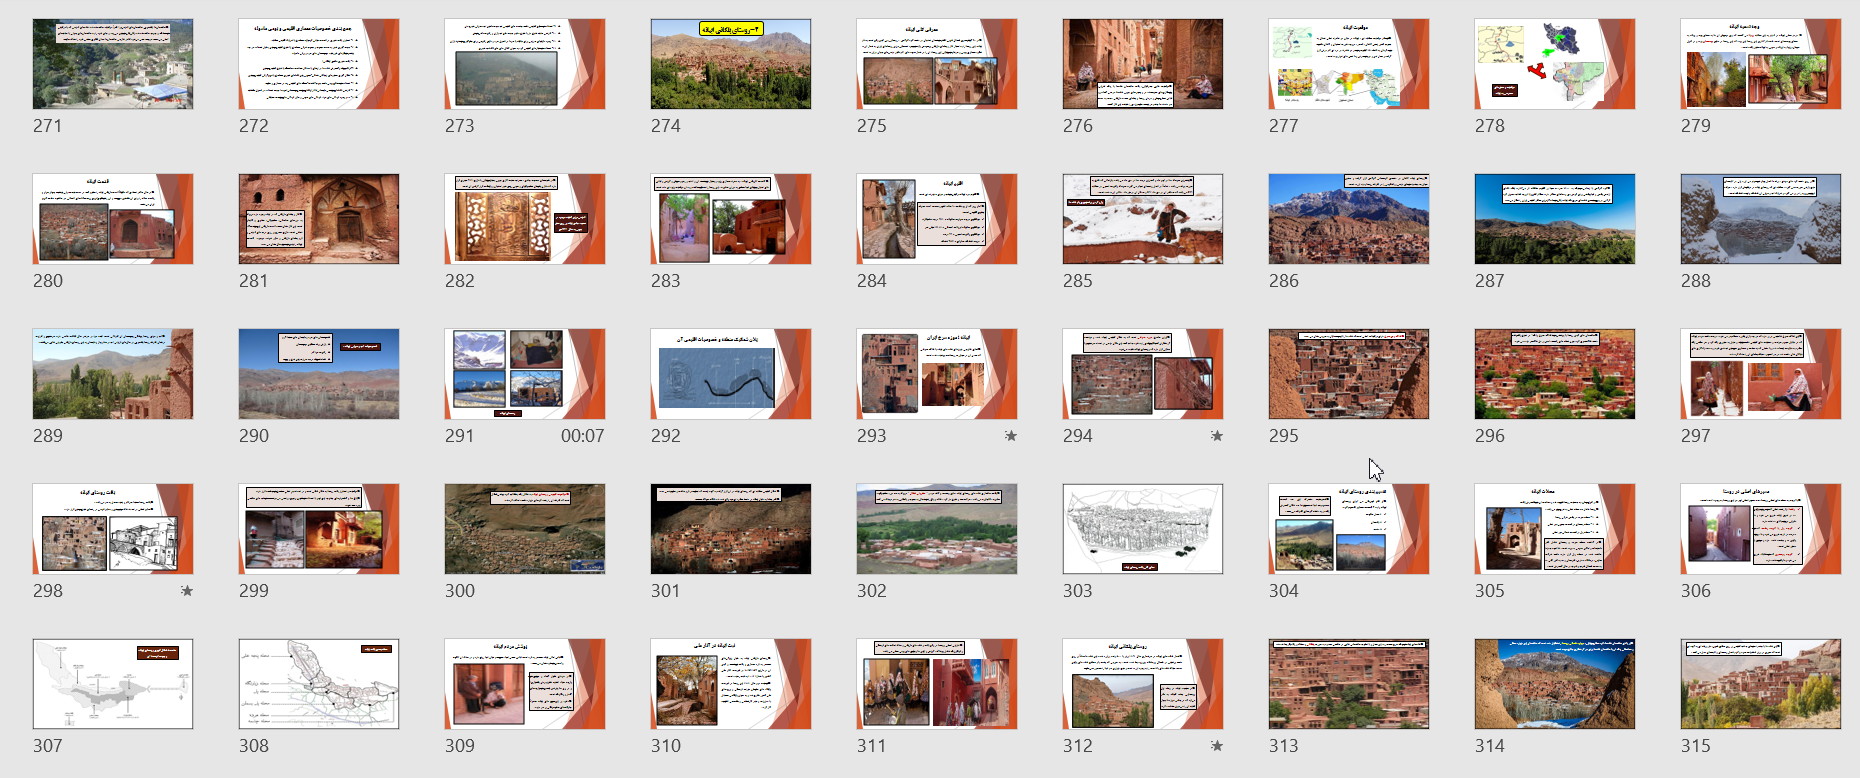Select slide 287 with deep blue sky
1860x778 pixels.
coord(1554,219)
